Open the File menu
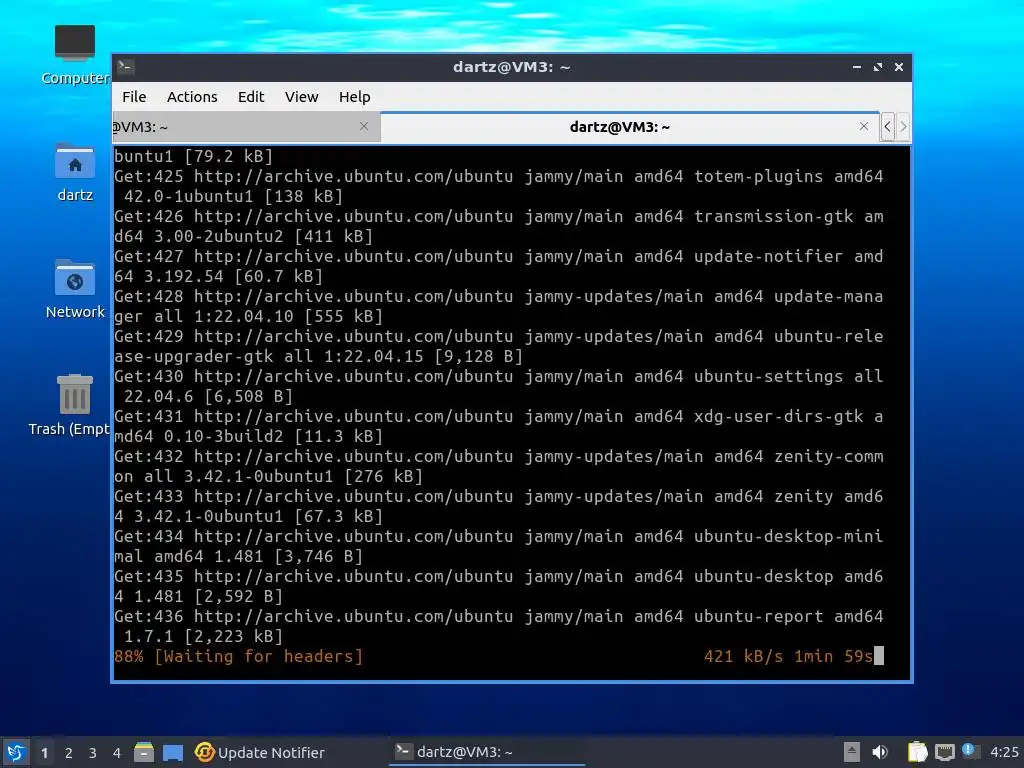 click(x=134, y=97)
